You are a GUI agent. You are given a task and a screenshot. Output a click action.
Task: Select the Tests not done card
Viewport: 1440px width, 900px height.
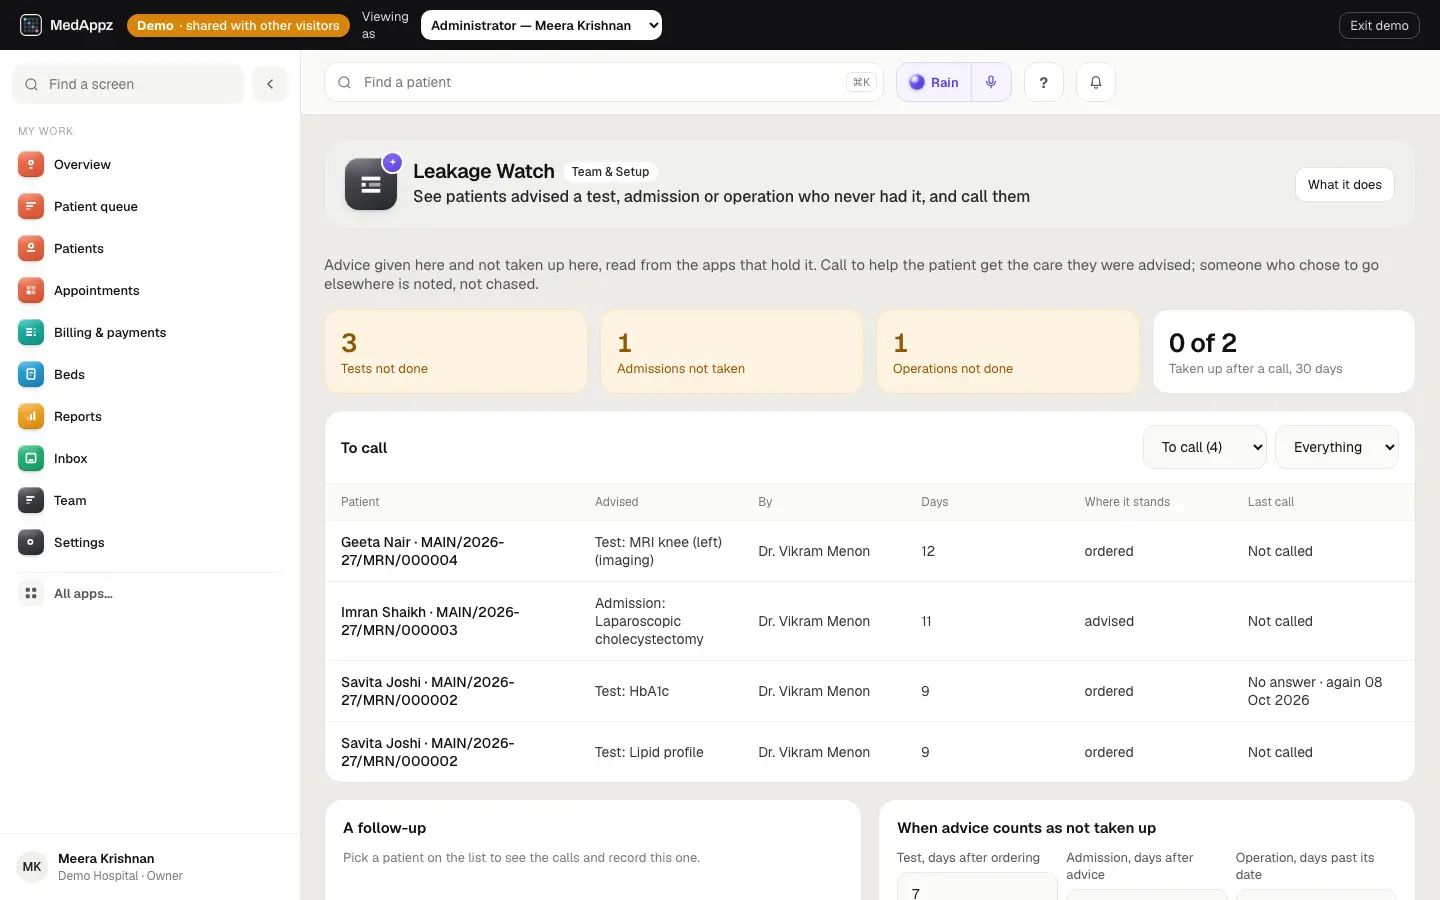pyautogui.click(x=456, y=351)
